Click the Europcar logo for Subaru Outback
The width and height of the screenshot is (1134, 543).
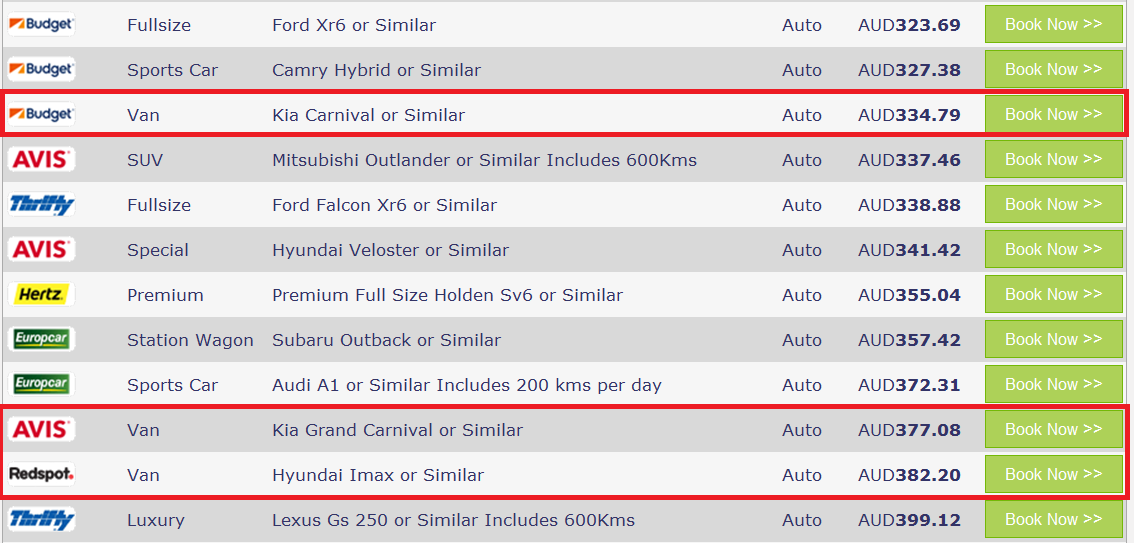(x=41, y=340)
